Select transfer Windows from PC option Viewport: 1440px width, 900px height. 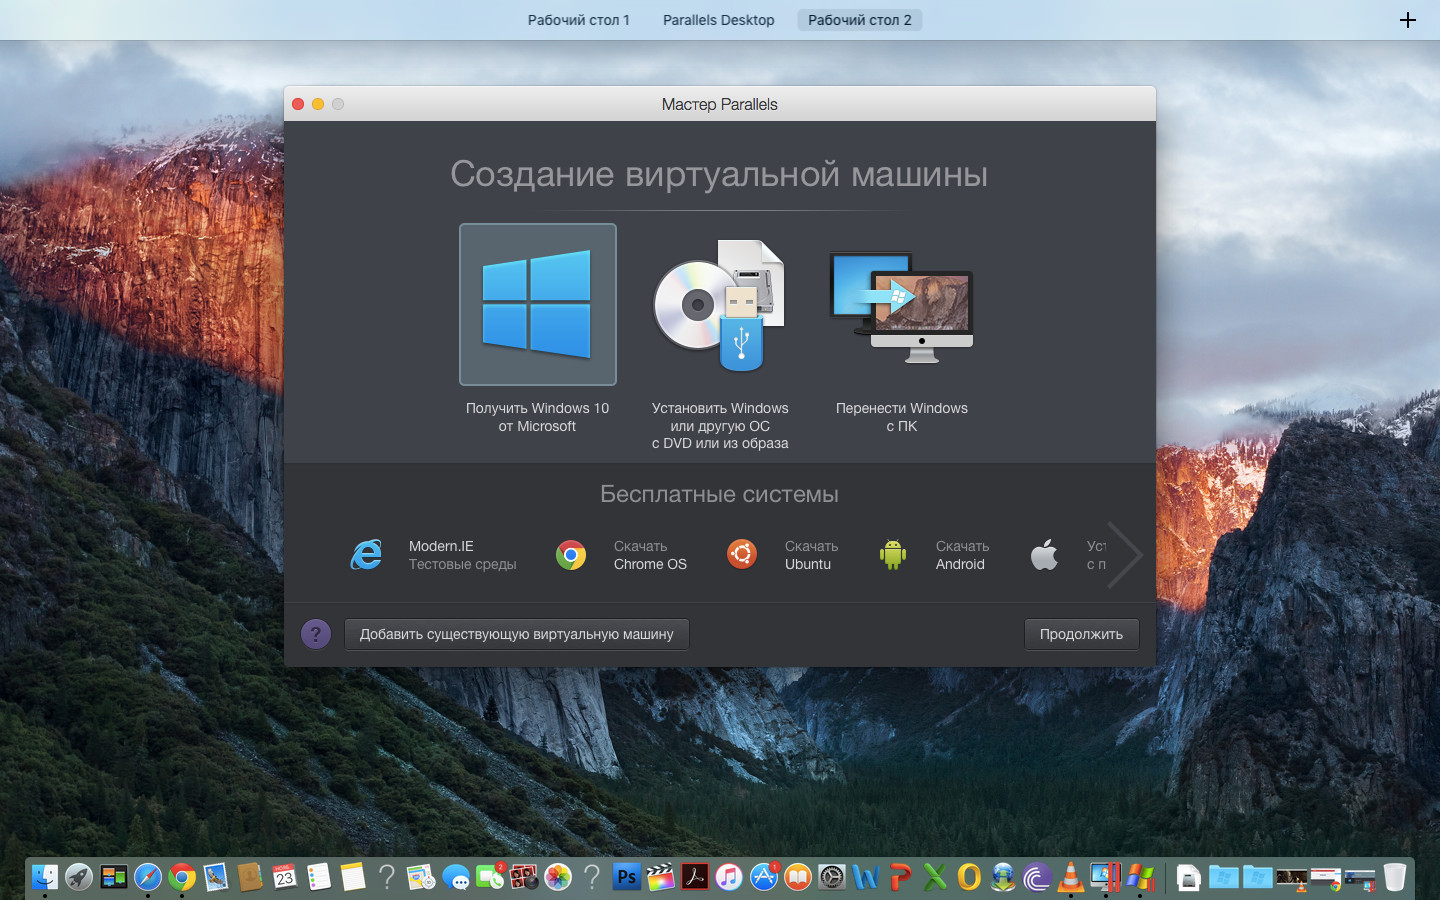coord(901,305)
